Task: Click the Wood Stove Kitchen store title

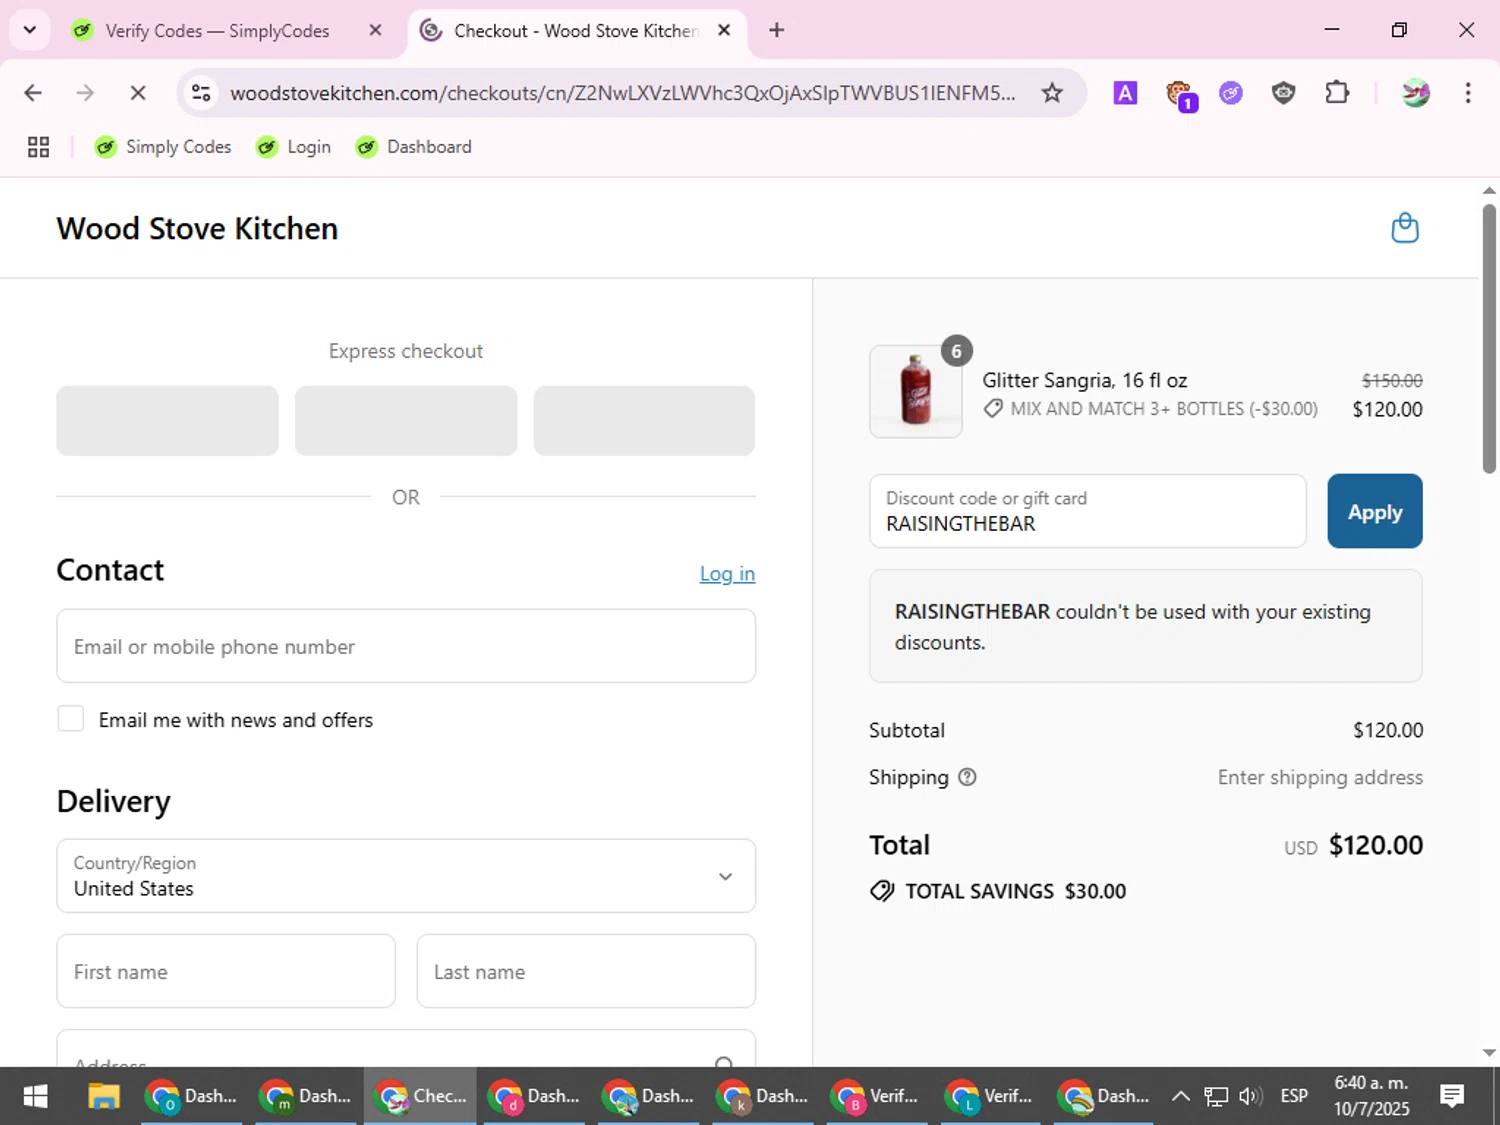Action: point(197,229)
